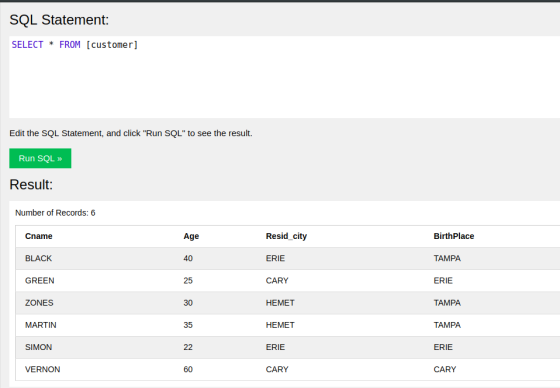
Task: Click the SELECT keyword in the editor
Action: [27, 45]
